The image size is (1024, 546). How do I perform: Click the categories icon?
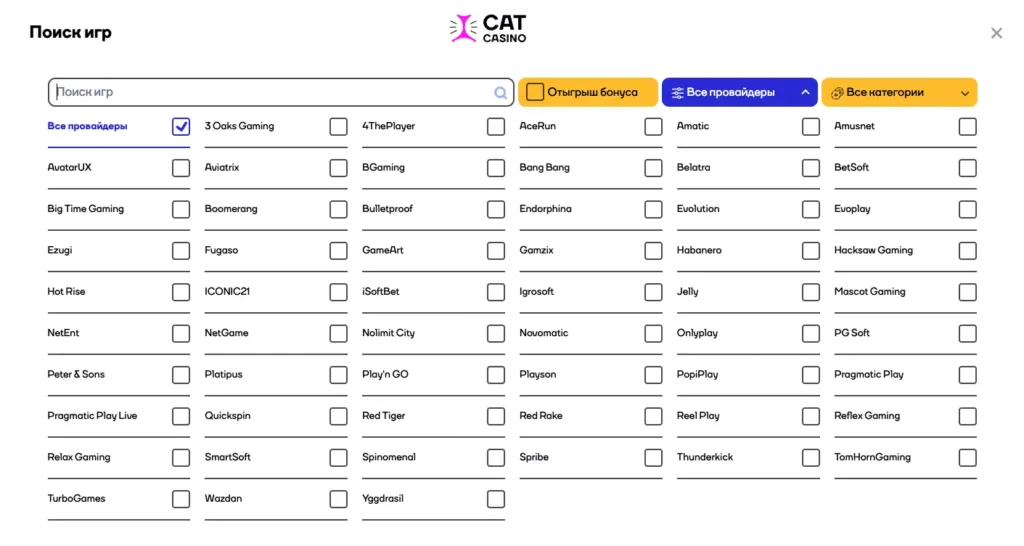pyautogui.click(x=837, y=93)
